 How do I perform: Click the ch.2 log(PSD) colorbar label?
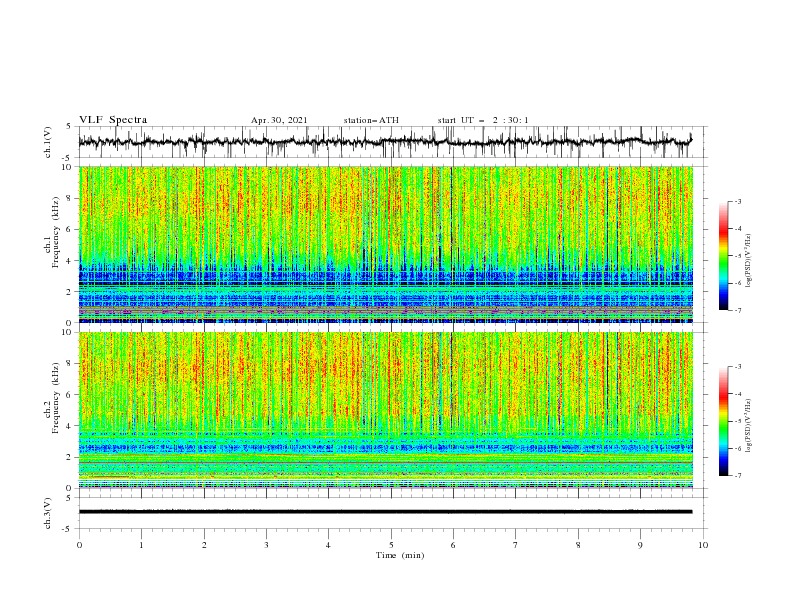[748, 426]
